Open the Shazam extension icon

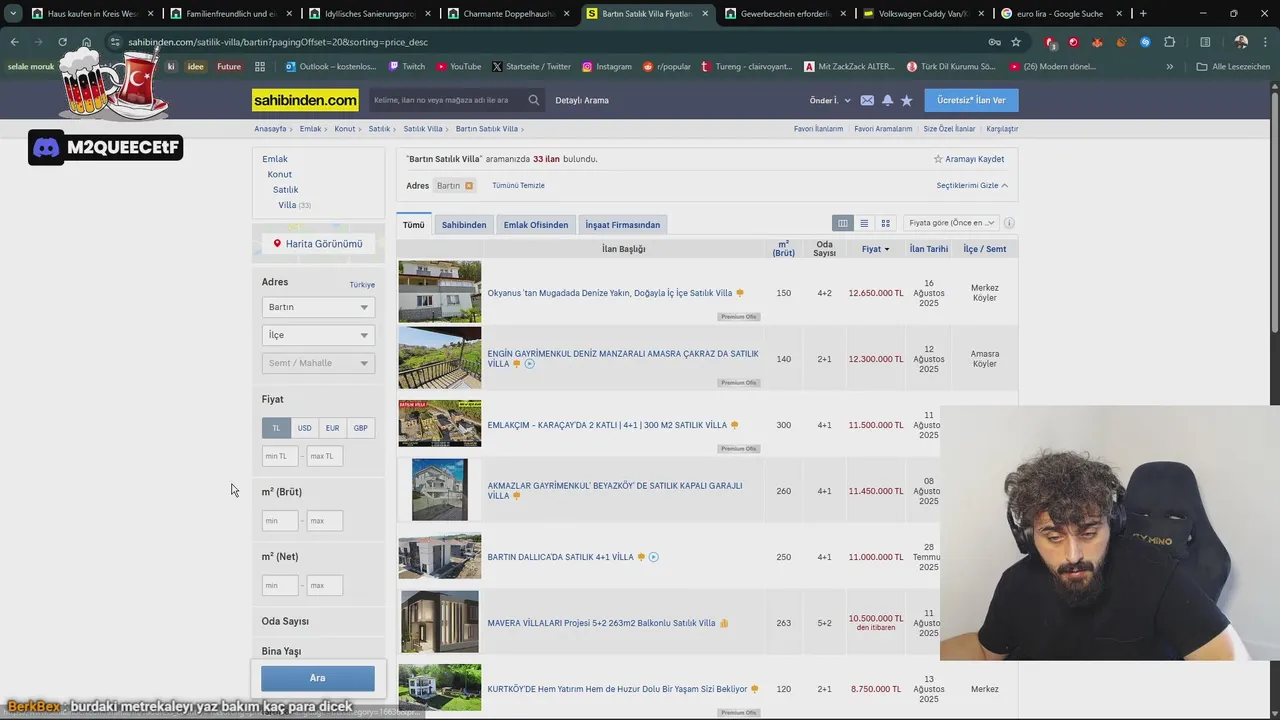[1145, 42]
